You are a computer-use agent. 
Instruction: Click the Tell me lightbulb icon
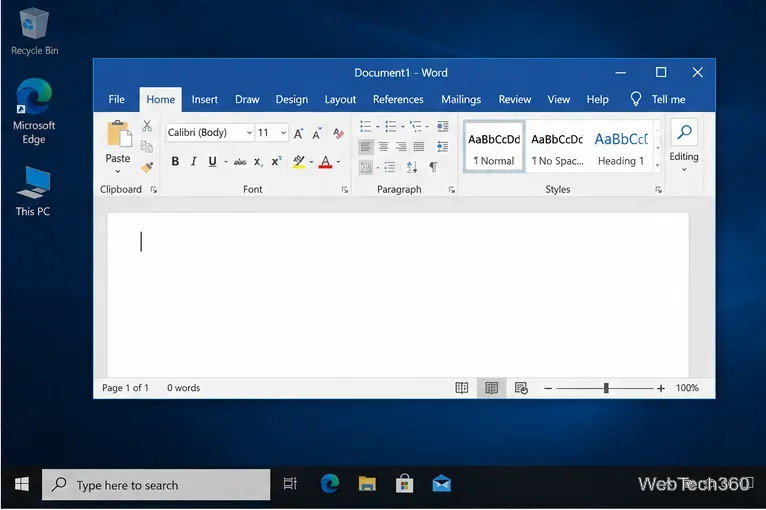tap(635, 99)
